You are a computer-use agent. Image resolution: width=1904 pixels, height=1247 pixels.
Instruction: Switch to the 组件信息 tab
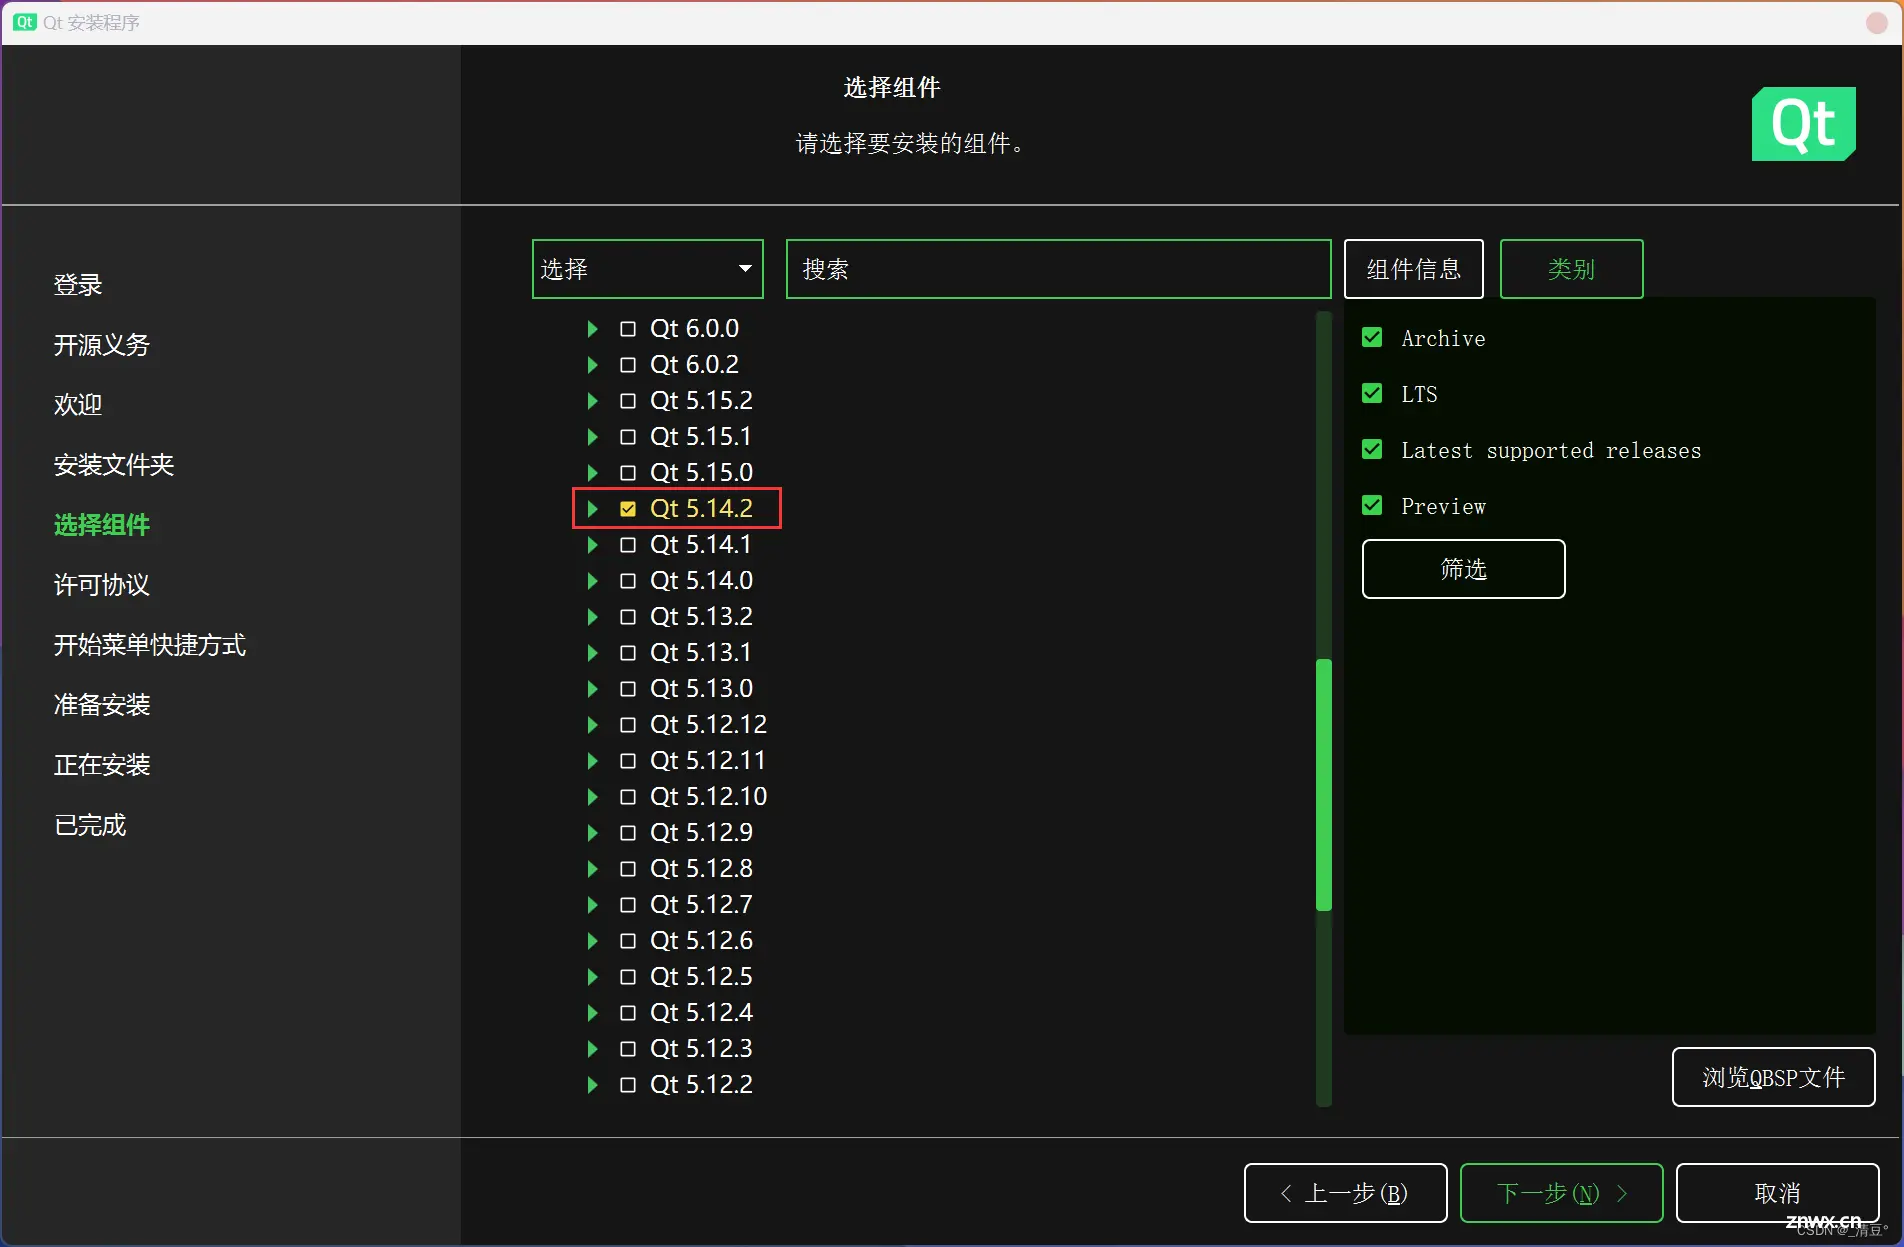1413,269
